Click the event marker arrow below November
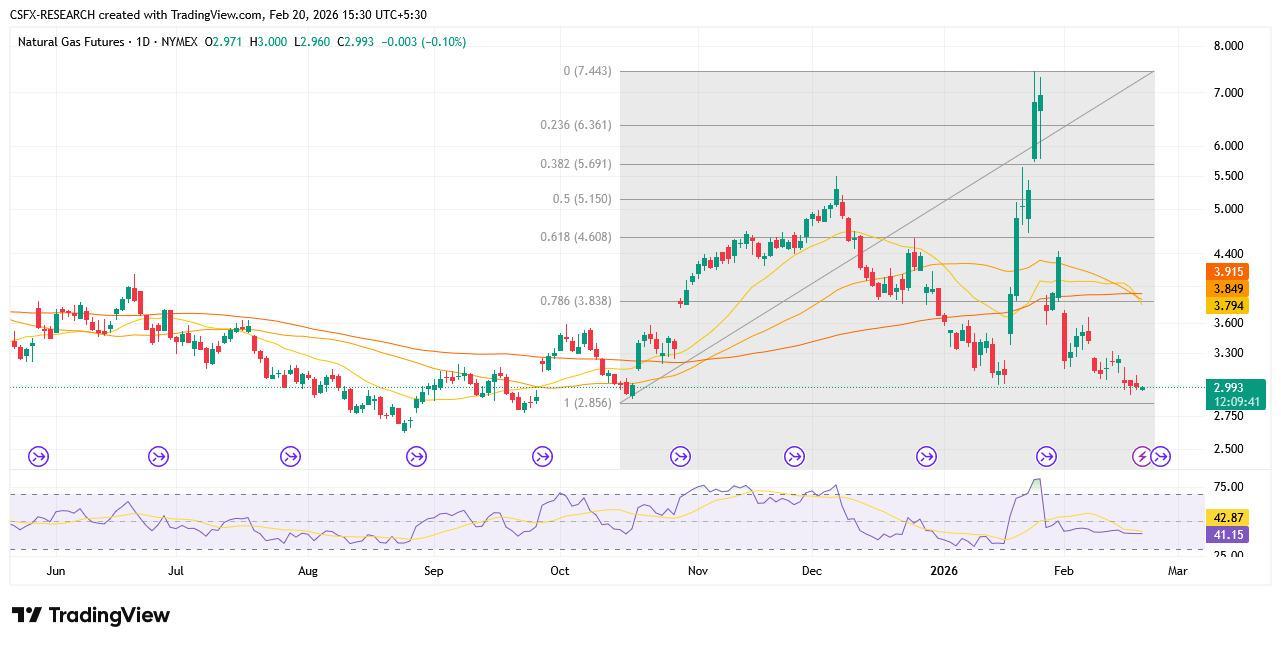The image size is (1281, 645). pyautogui.click(x=679, y=457)
